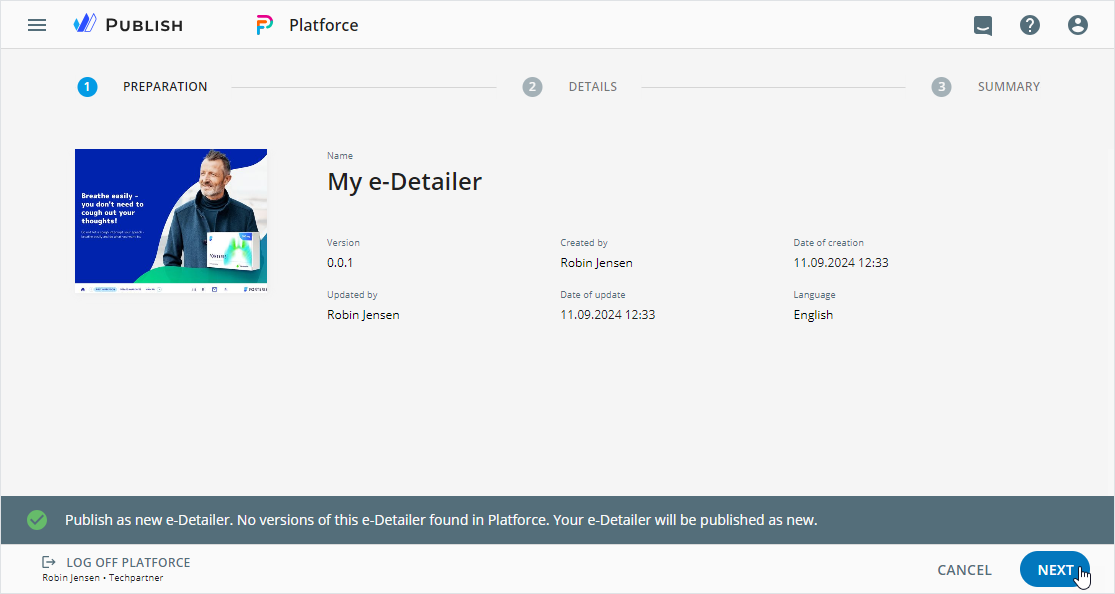Go to the Details step label

(592, 87)
